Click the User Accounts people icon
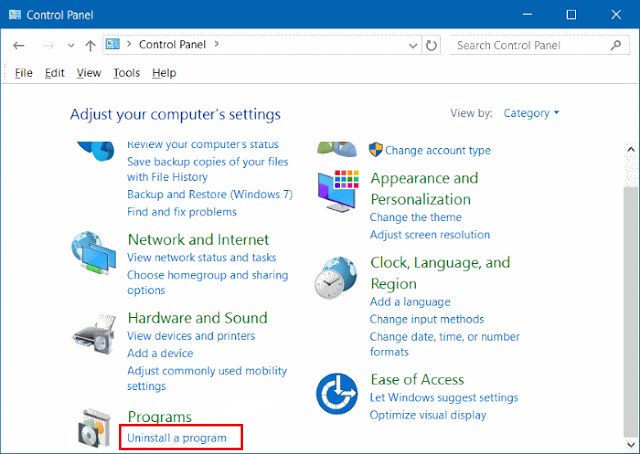Viewport: 640px width, 454px height. 337,149
